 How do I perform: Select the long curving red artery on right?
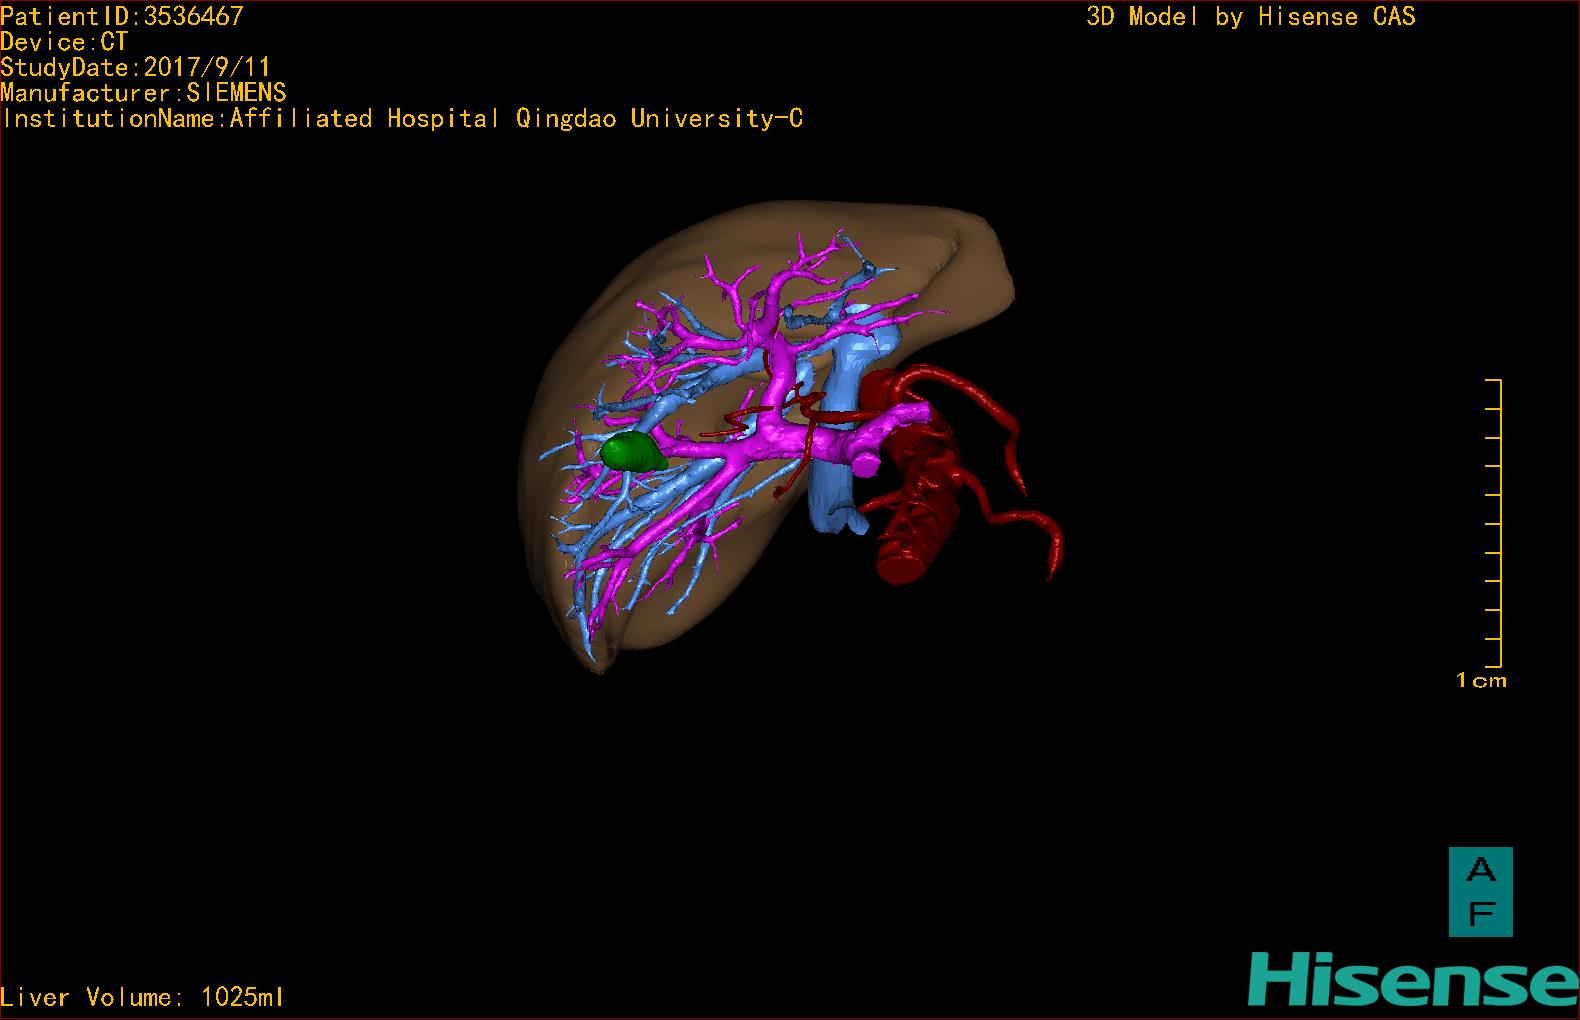click(1010, 440)
